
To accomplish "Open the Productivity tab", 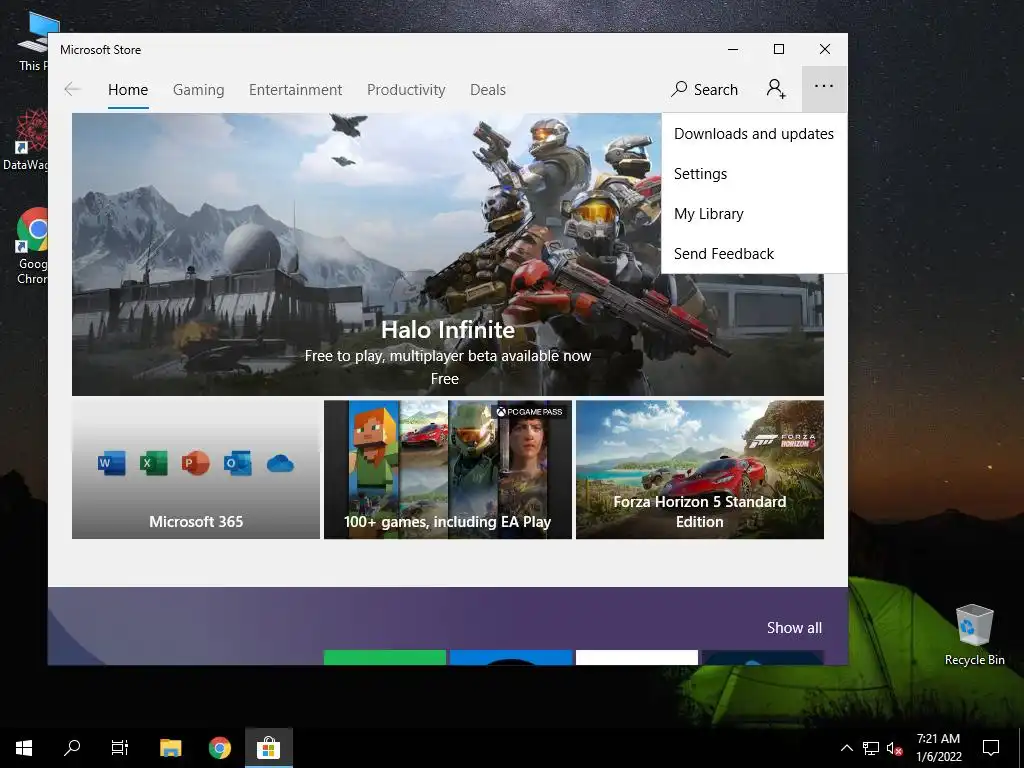I will pyautogui.click(x=406, y=89).
